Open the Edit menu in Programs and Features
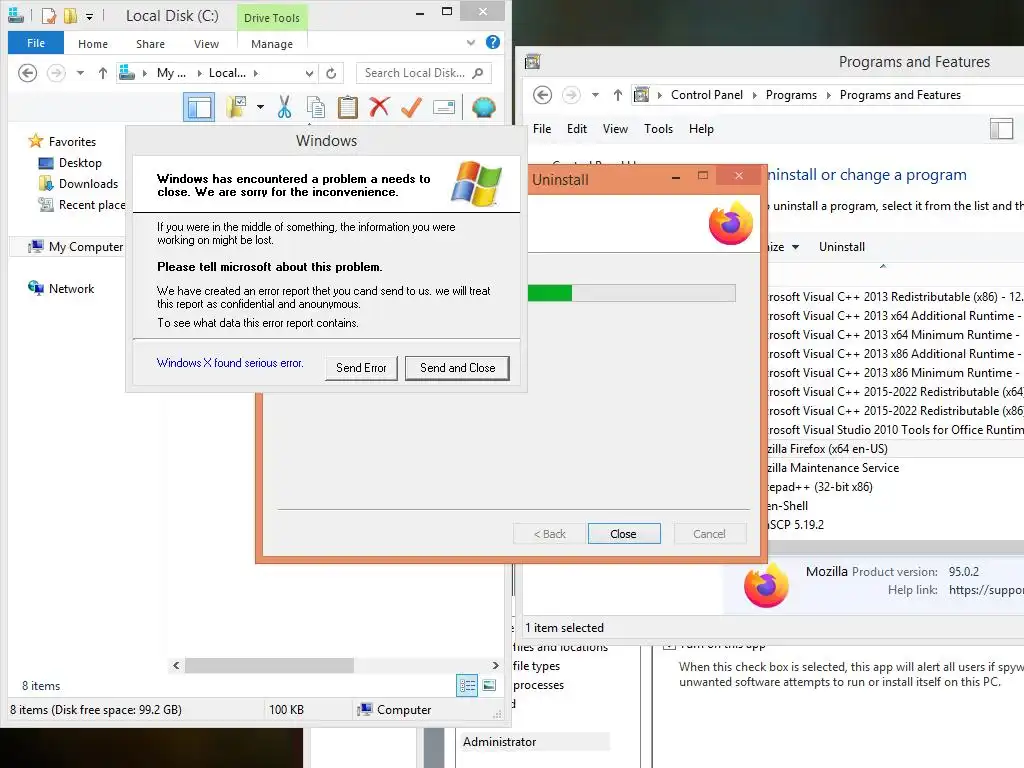Viewport: 1024px width, 768px height. [577, 129]
